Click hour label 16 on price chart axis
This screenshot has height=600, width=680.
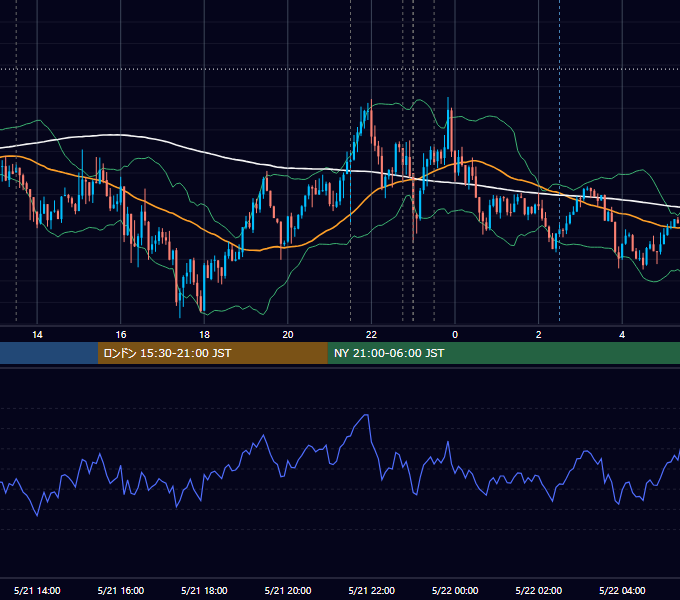pyautogui.click(x=121, y=335)
